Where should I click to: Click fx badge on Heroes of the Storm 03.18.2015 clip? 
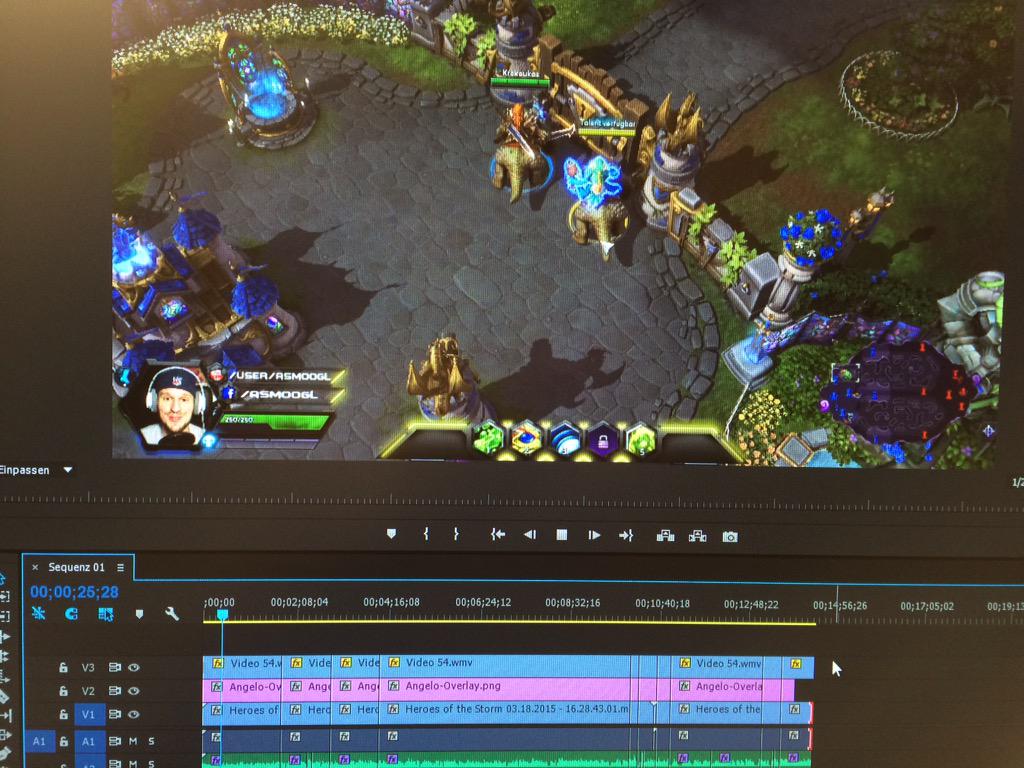tap(394, 709)
